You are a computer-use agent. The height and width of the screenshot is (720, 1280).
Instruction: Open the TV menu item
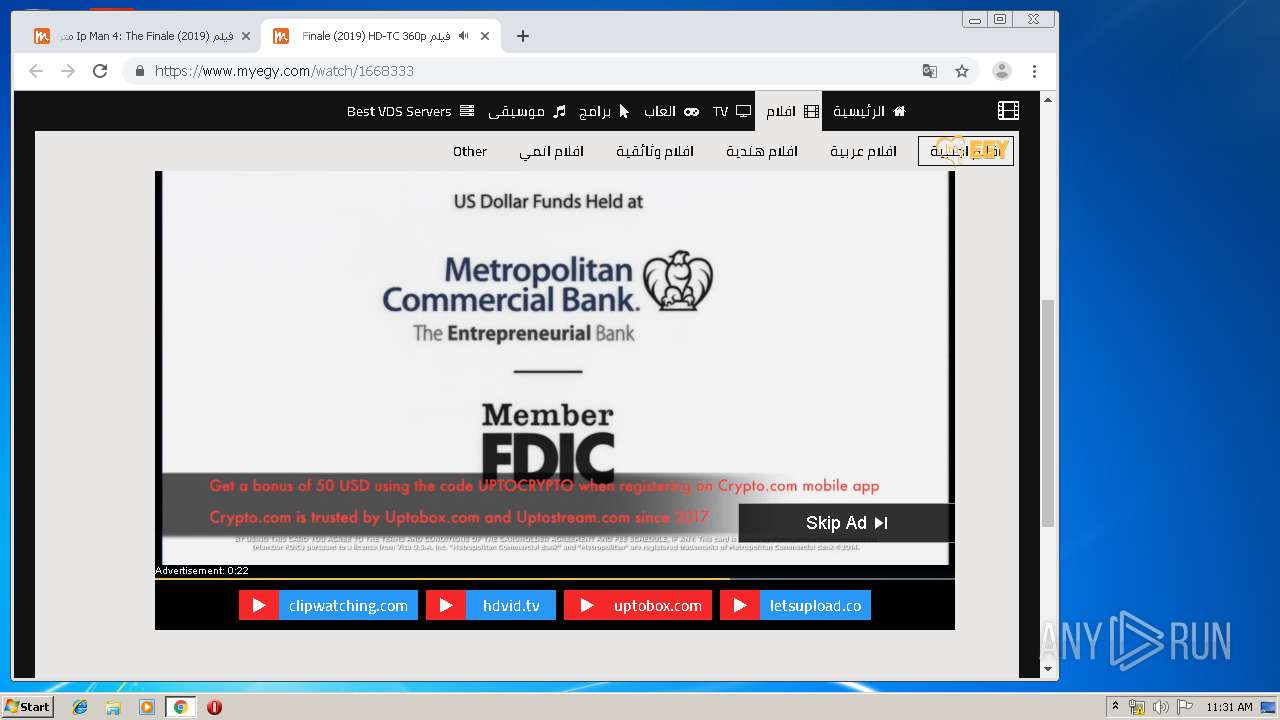732,111
